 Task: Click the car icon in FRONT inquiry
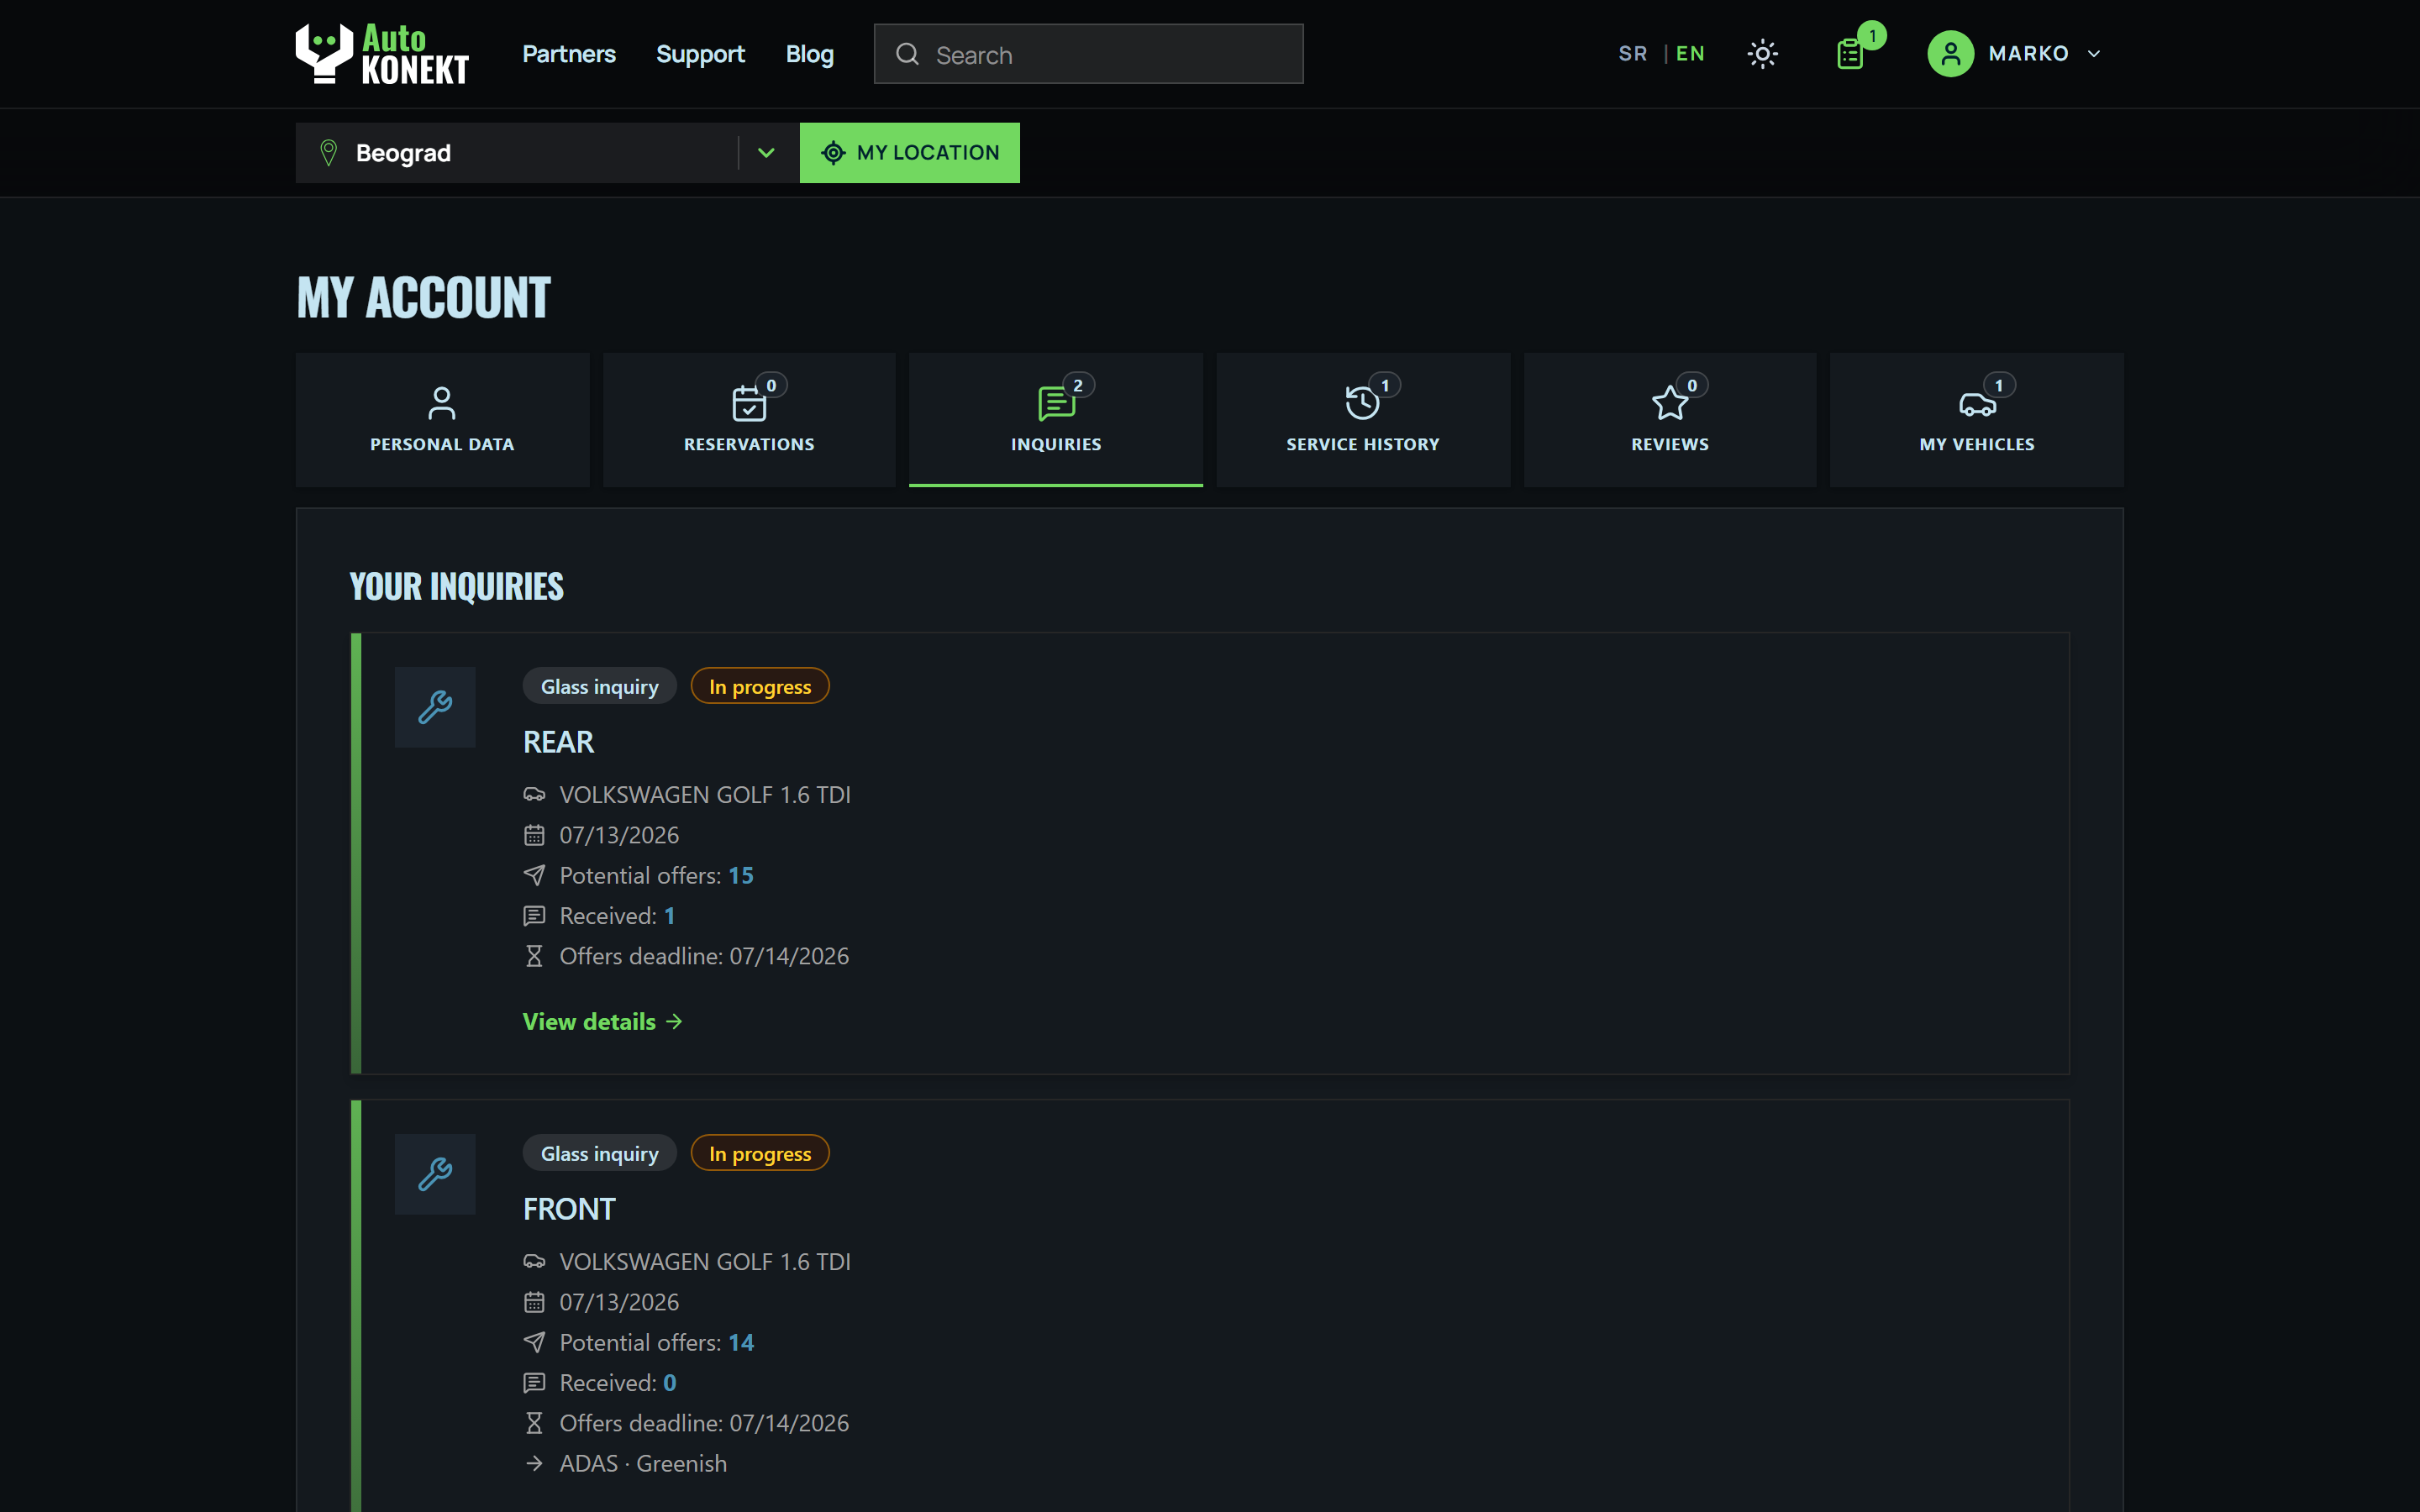(x=534, y=1261)
